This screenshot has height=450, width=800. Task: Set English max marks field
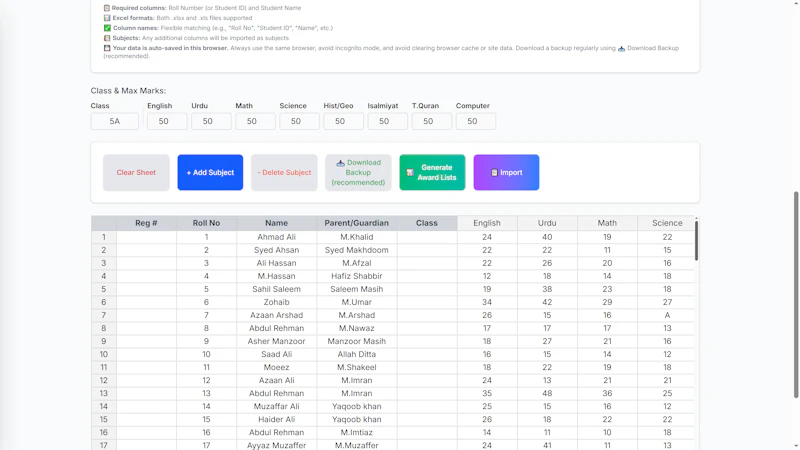click(x=167, y=121)
